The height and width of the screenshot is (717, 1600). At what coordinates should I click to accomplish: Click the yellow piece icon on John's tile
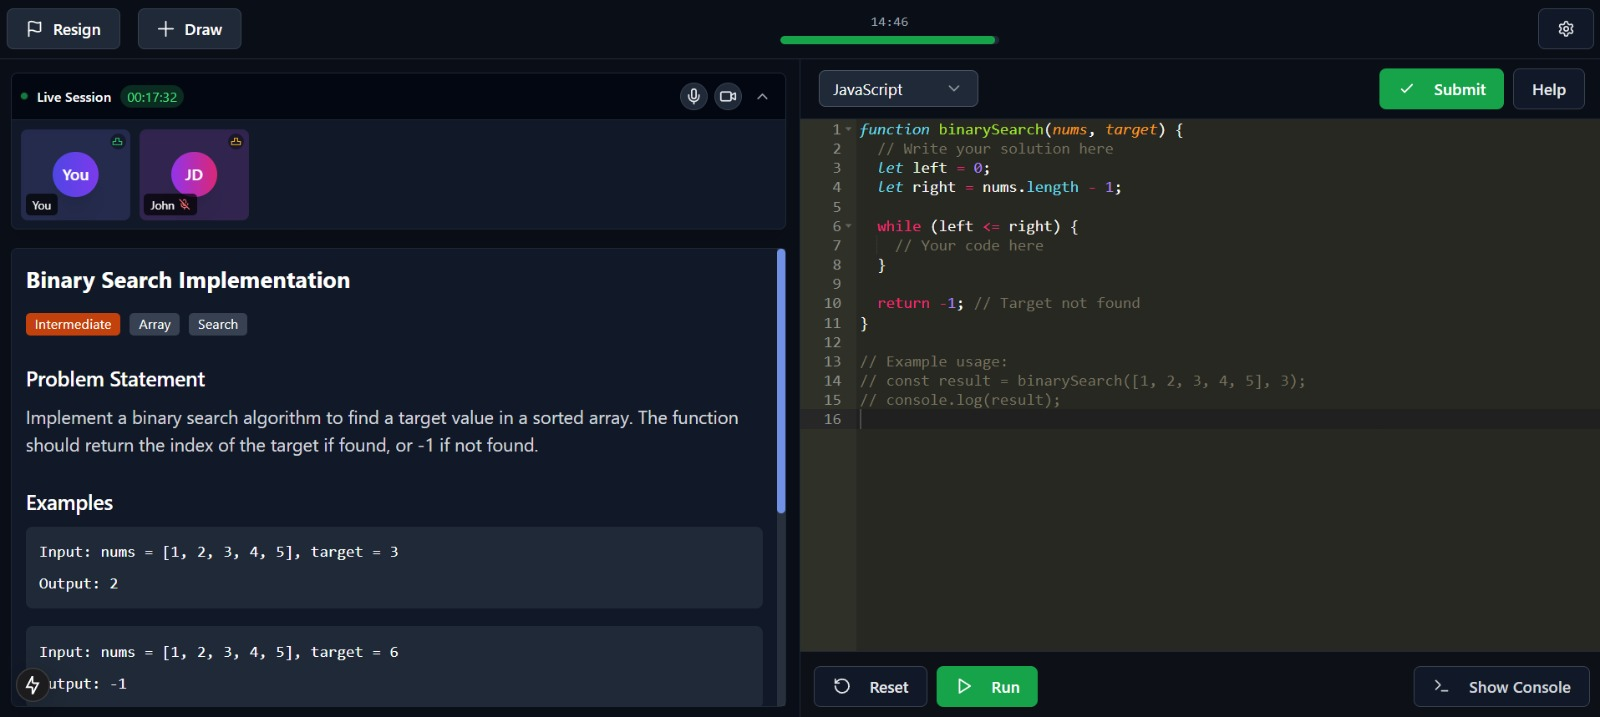click(x=236, y=141)
